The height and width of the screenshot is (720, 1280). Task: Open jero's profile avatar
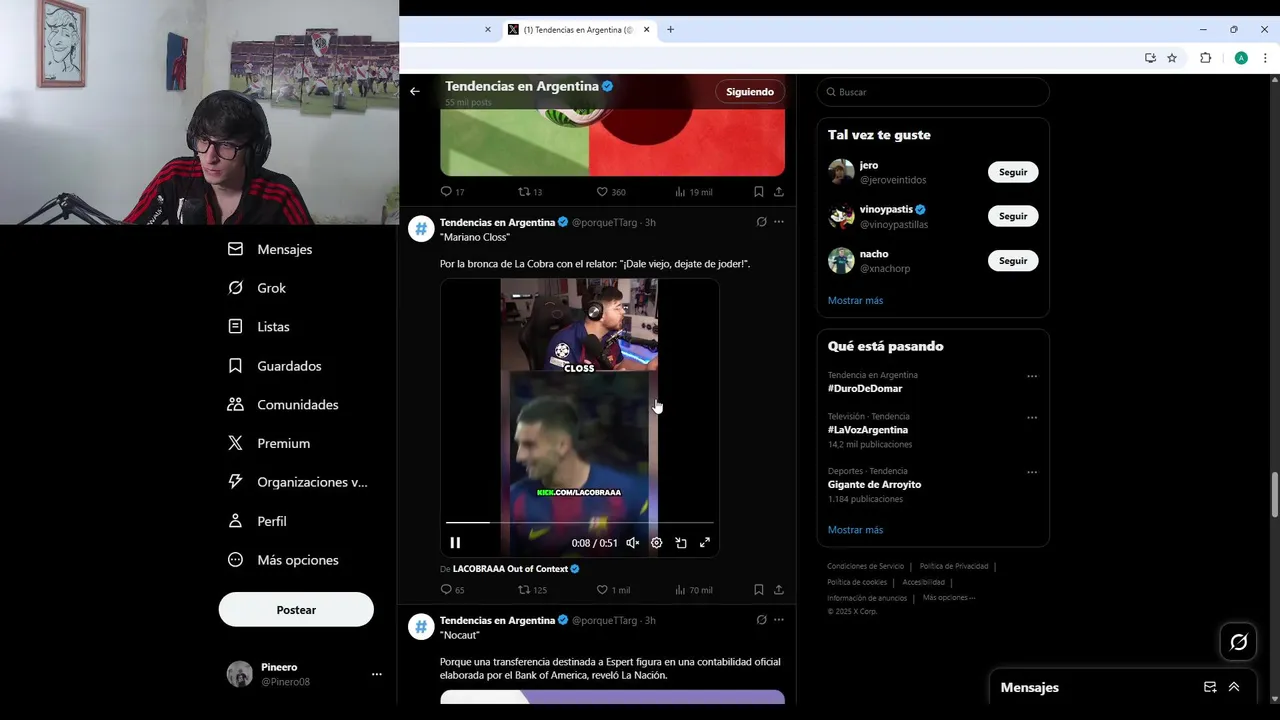pyautogui.click(x=841, y=172)
